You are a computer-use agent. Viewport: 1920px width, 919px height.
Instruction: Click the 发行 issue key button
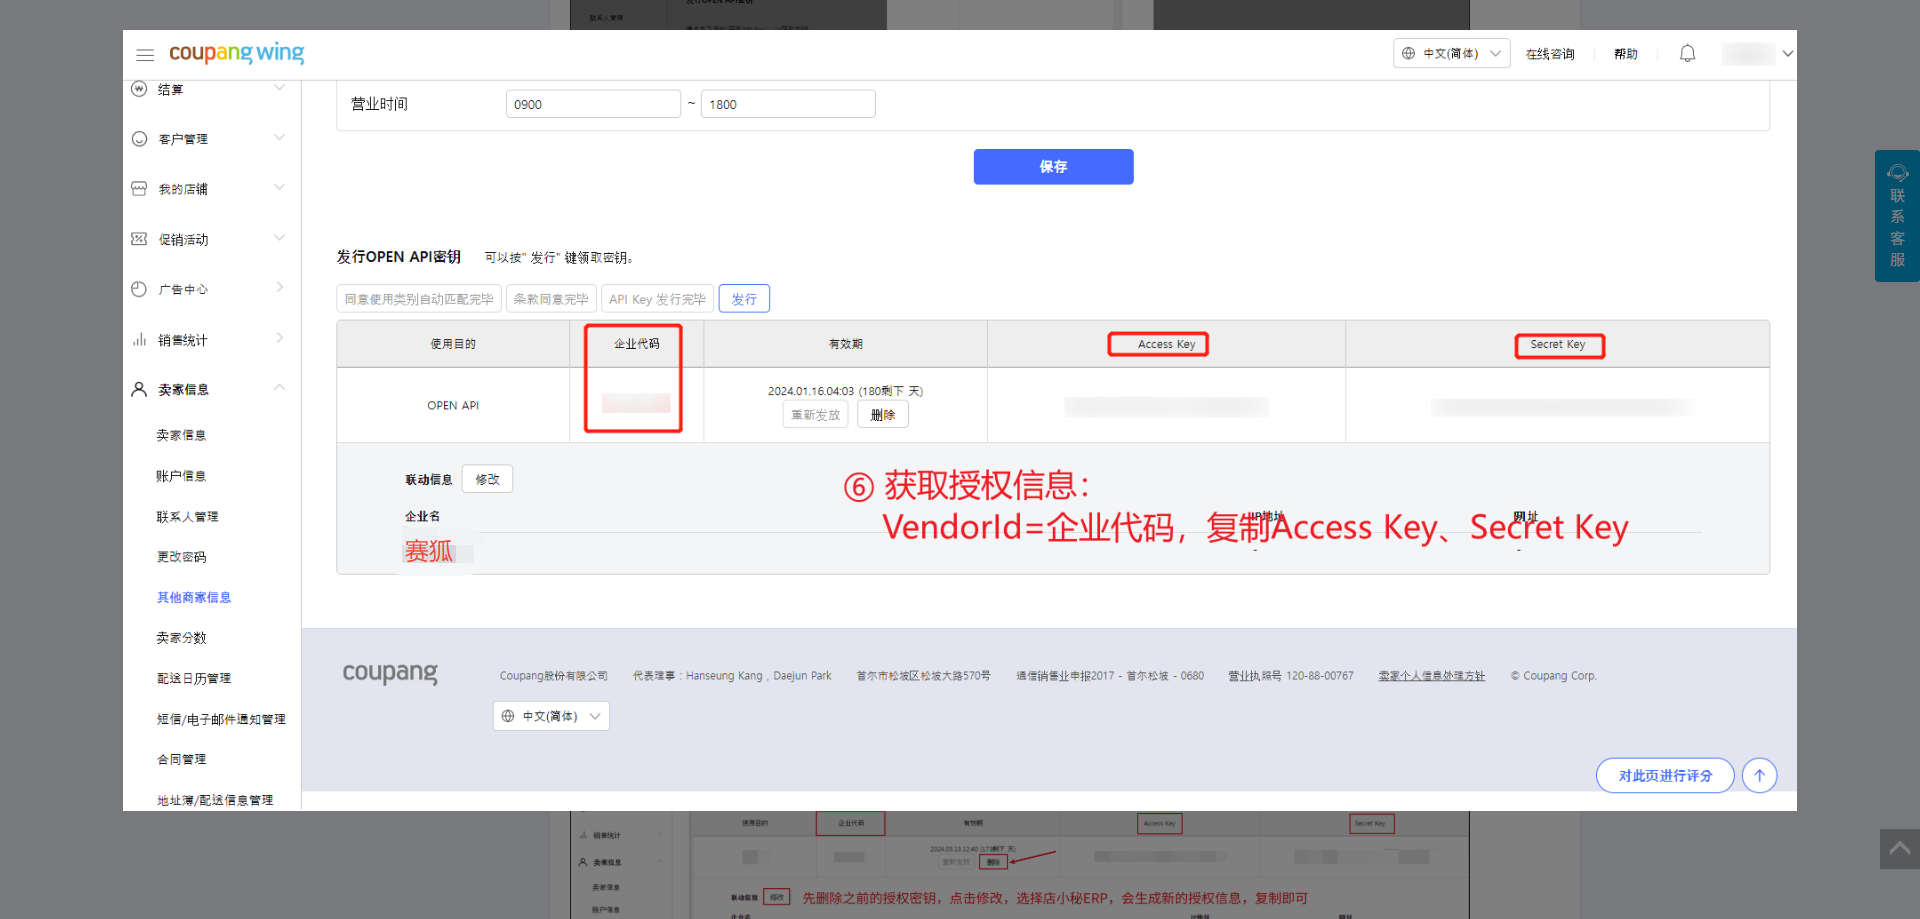pos(744,299)
